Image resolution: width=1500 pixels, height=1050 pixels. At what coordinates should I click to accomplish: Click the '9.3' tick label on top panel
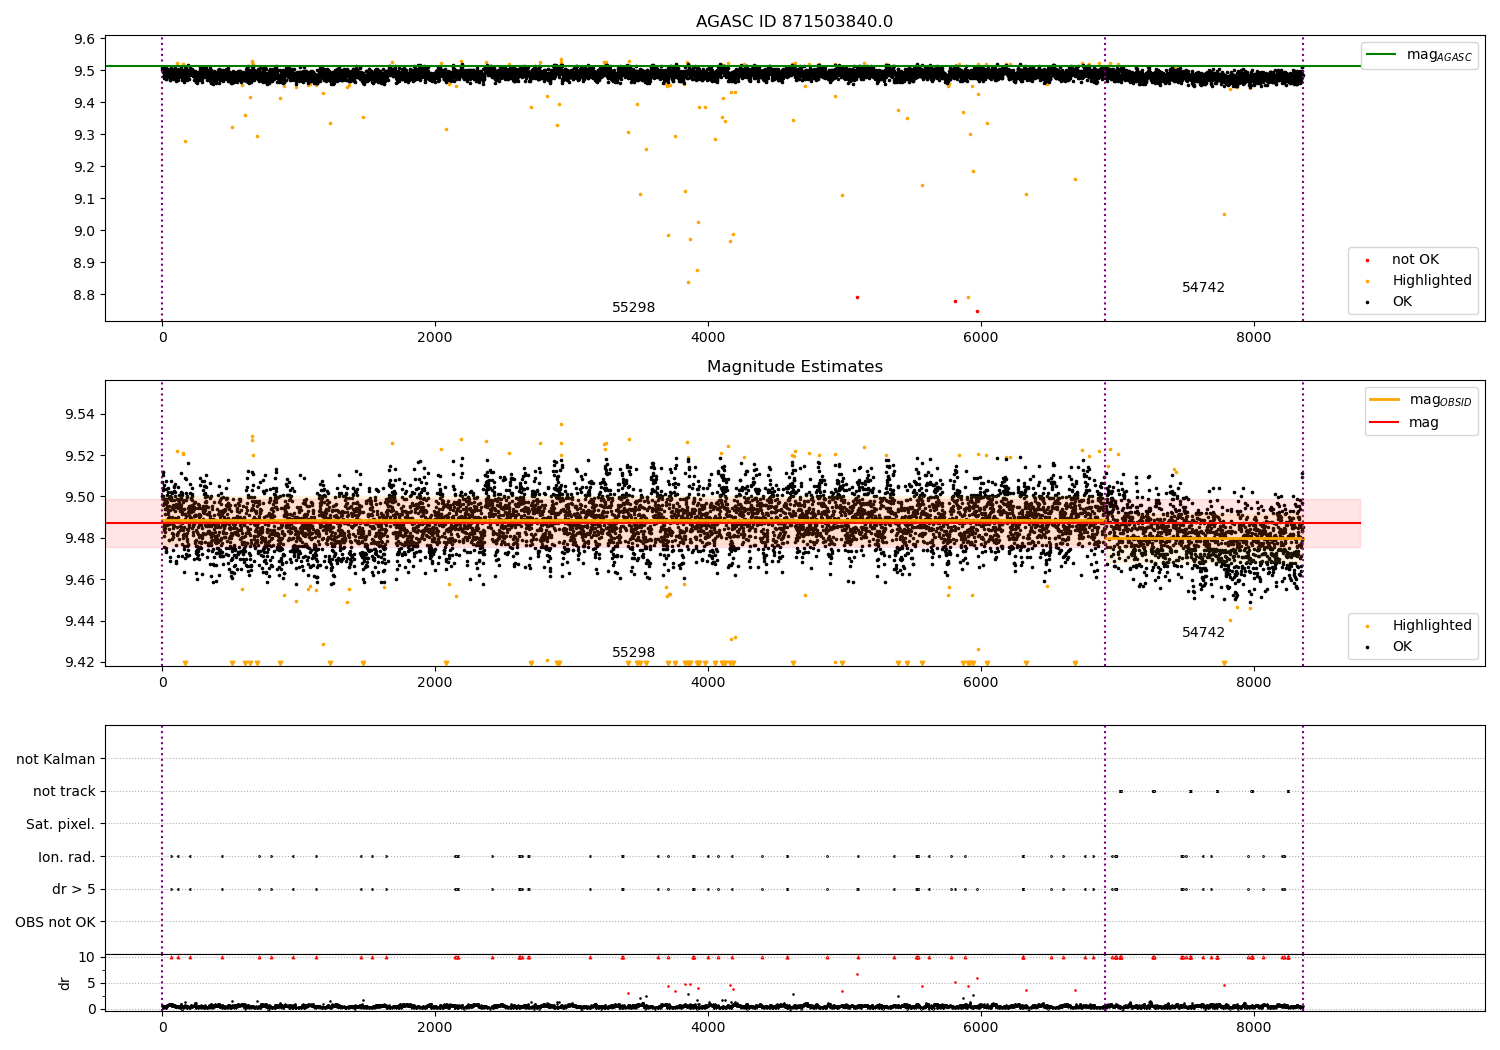pyautogui.click(x=85, y=136)
